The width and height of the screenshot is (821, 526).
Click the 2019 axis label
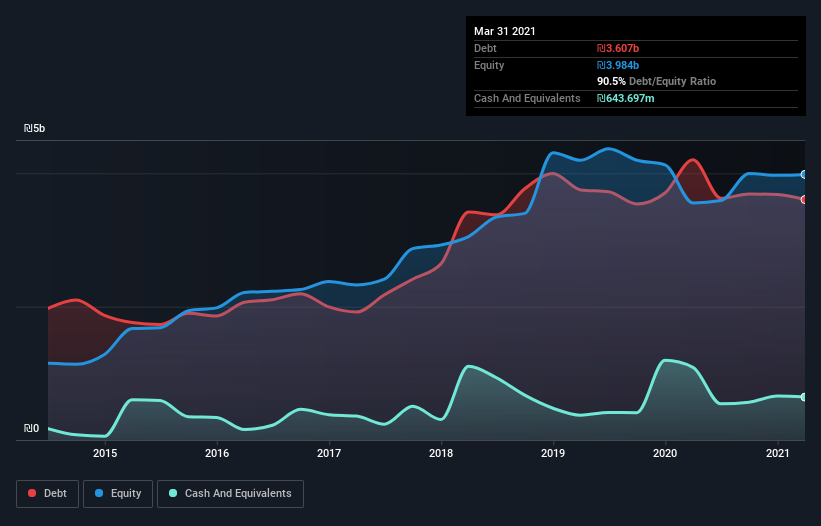click(x=553, y=453)
